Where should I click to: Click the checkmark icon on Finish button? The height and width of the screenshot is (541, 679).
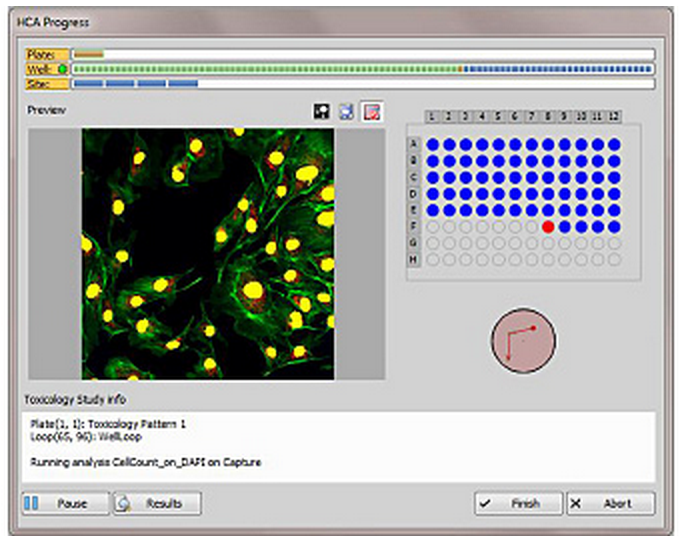click(486, 503)
